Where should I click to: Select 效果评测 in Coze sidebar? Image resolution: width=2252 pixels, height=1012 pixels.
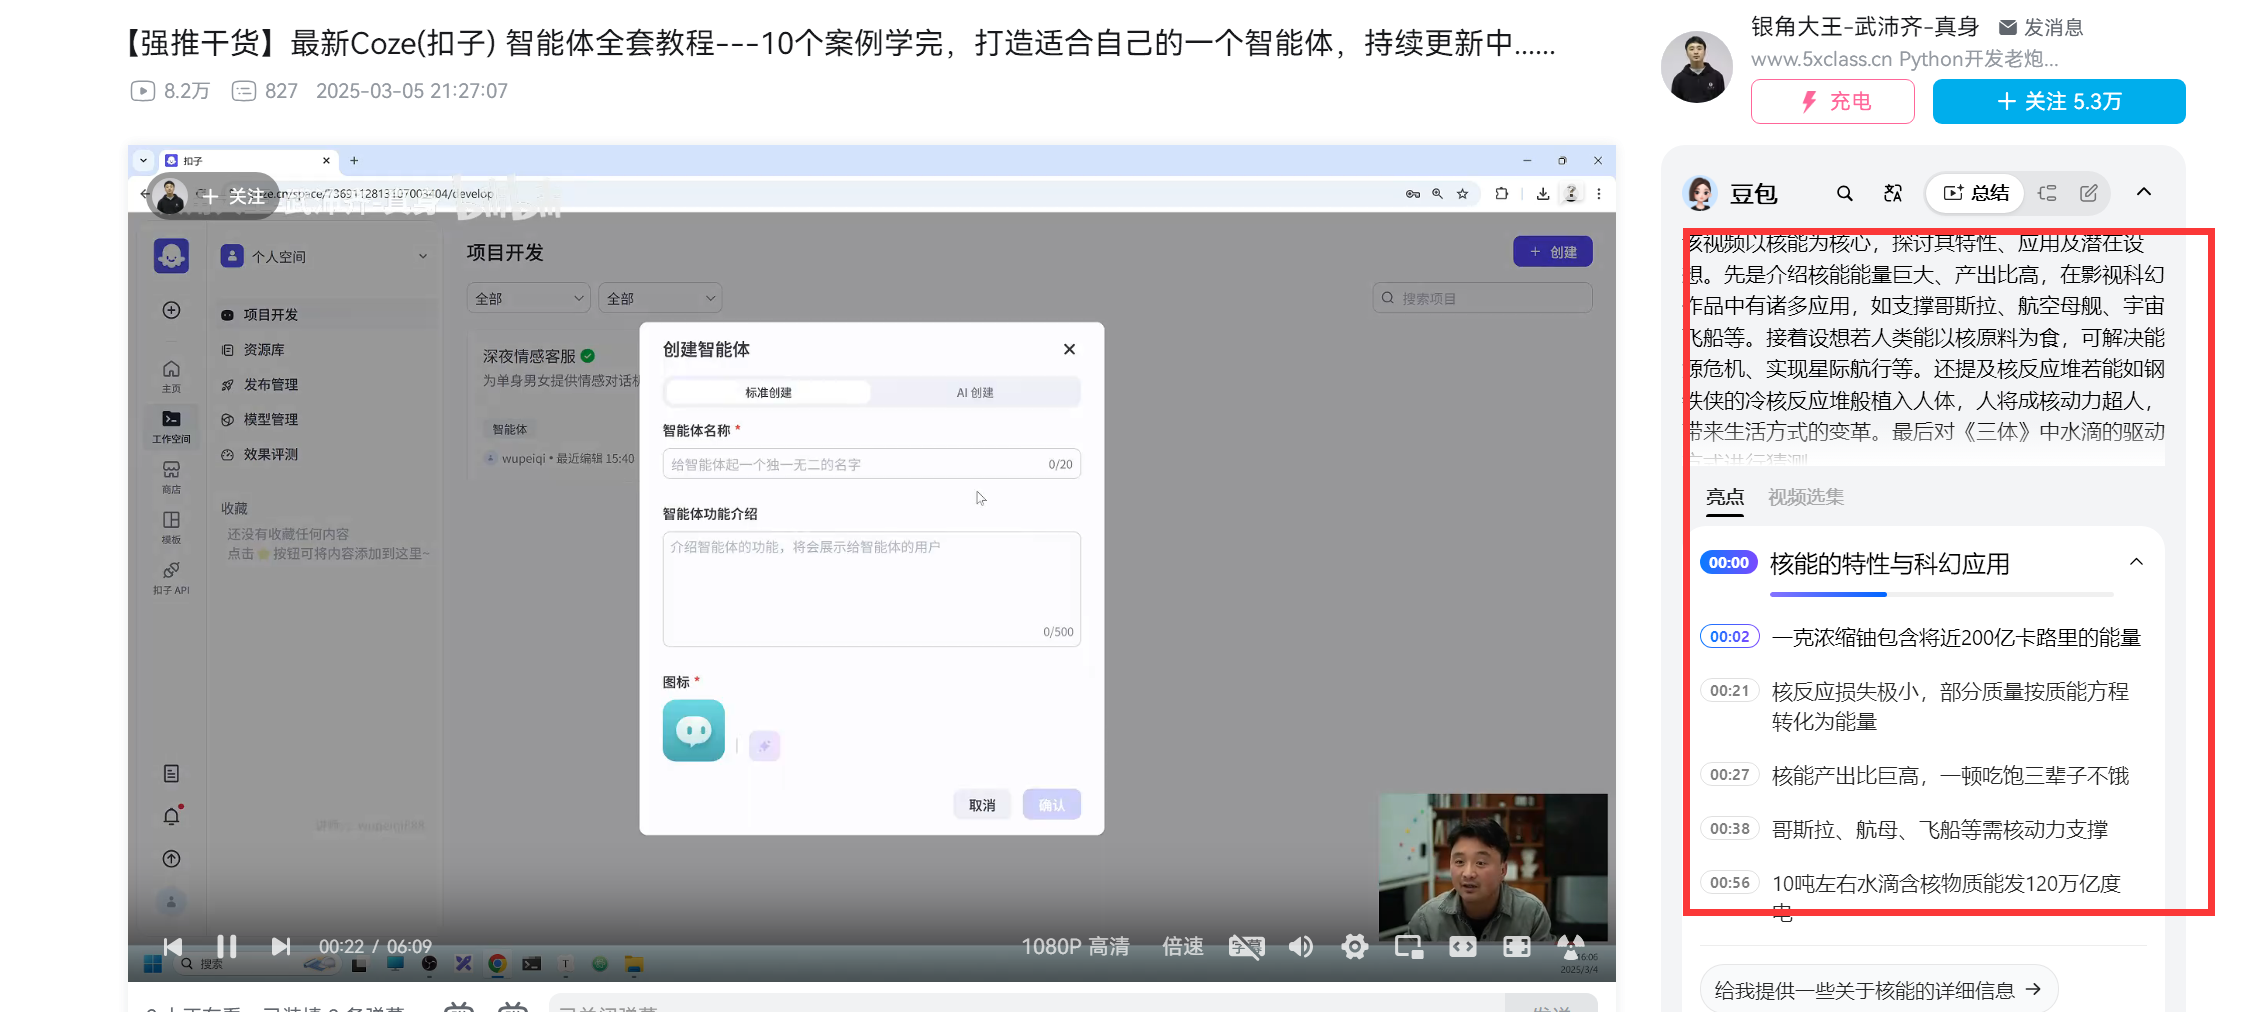click(326, 454)
